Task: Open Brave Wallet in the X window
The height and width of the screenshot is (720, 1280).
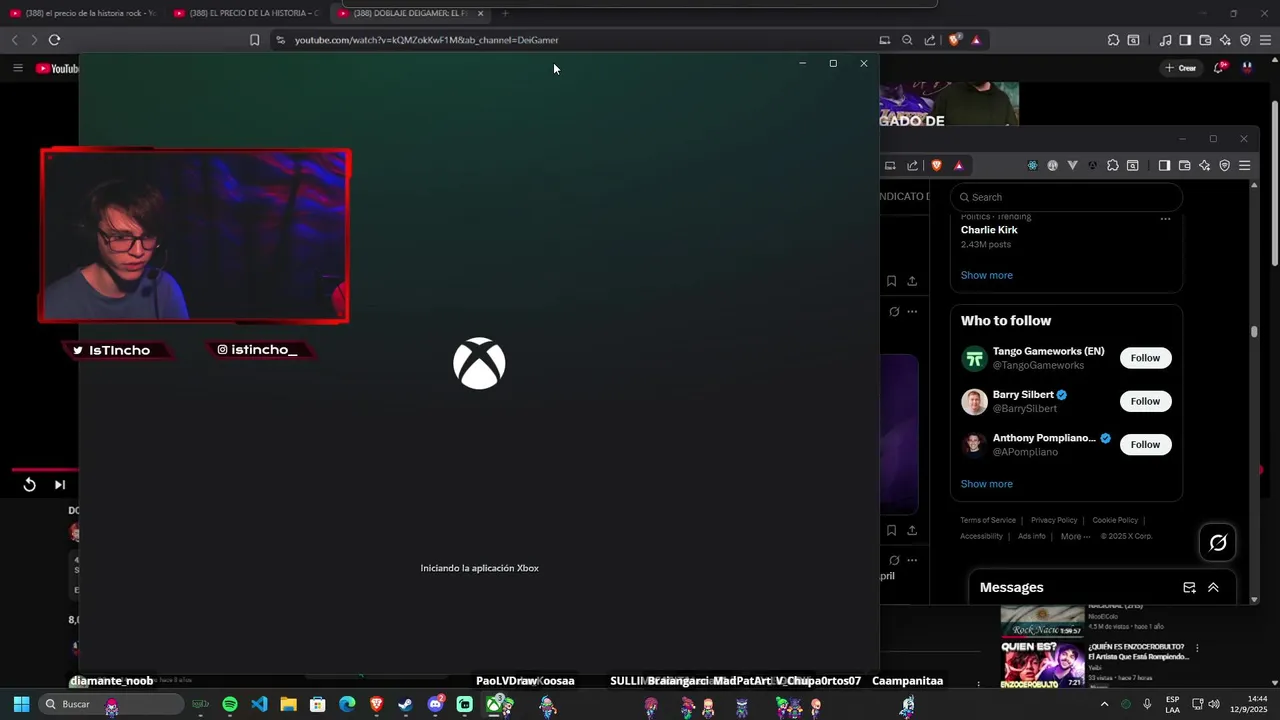Action: pyautogui.click(x=1184, y=165)
